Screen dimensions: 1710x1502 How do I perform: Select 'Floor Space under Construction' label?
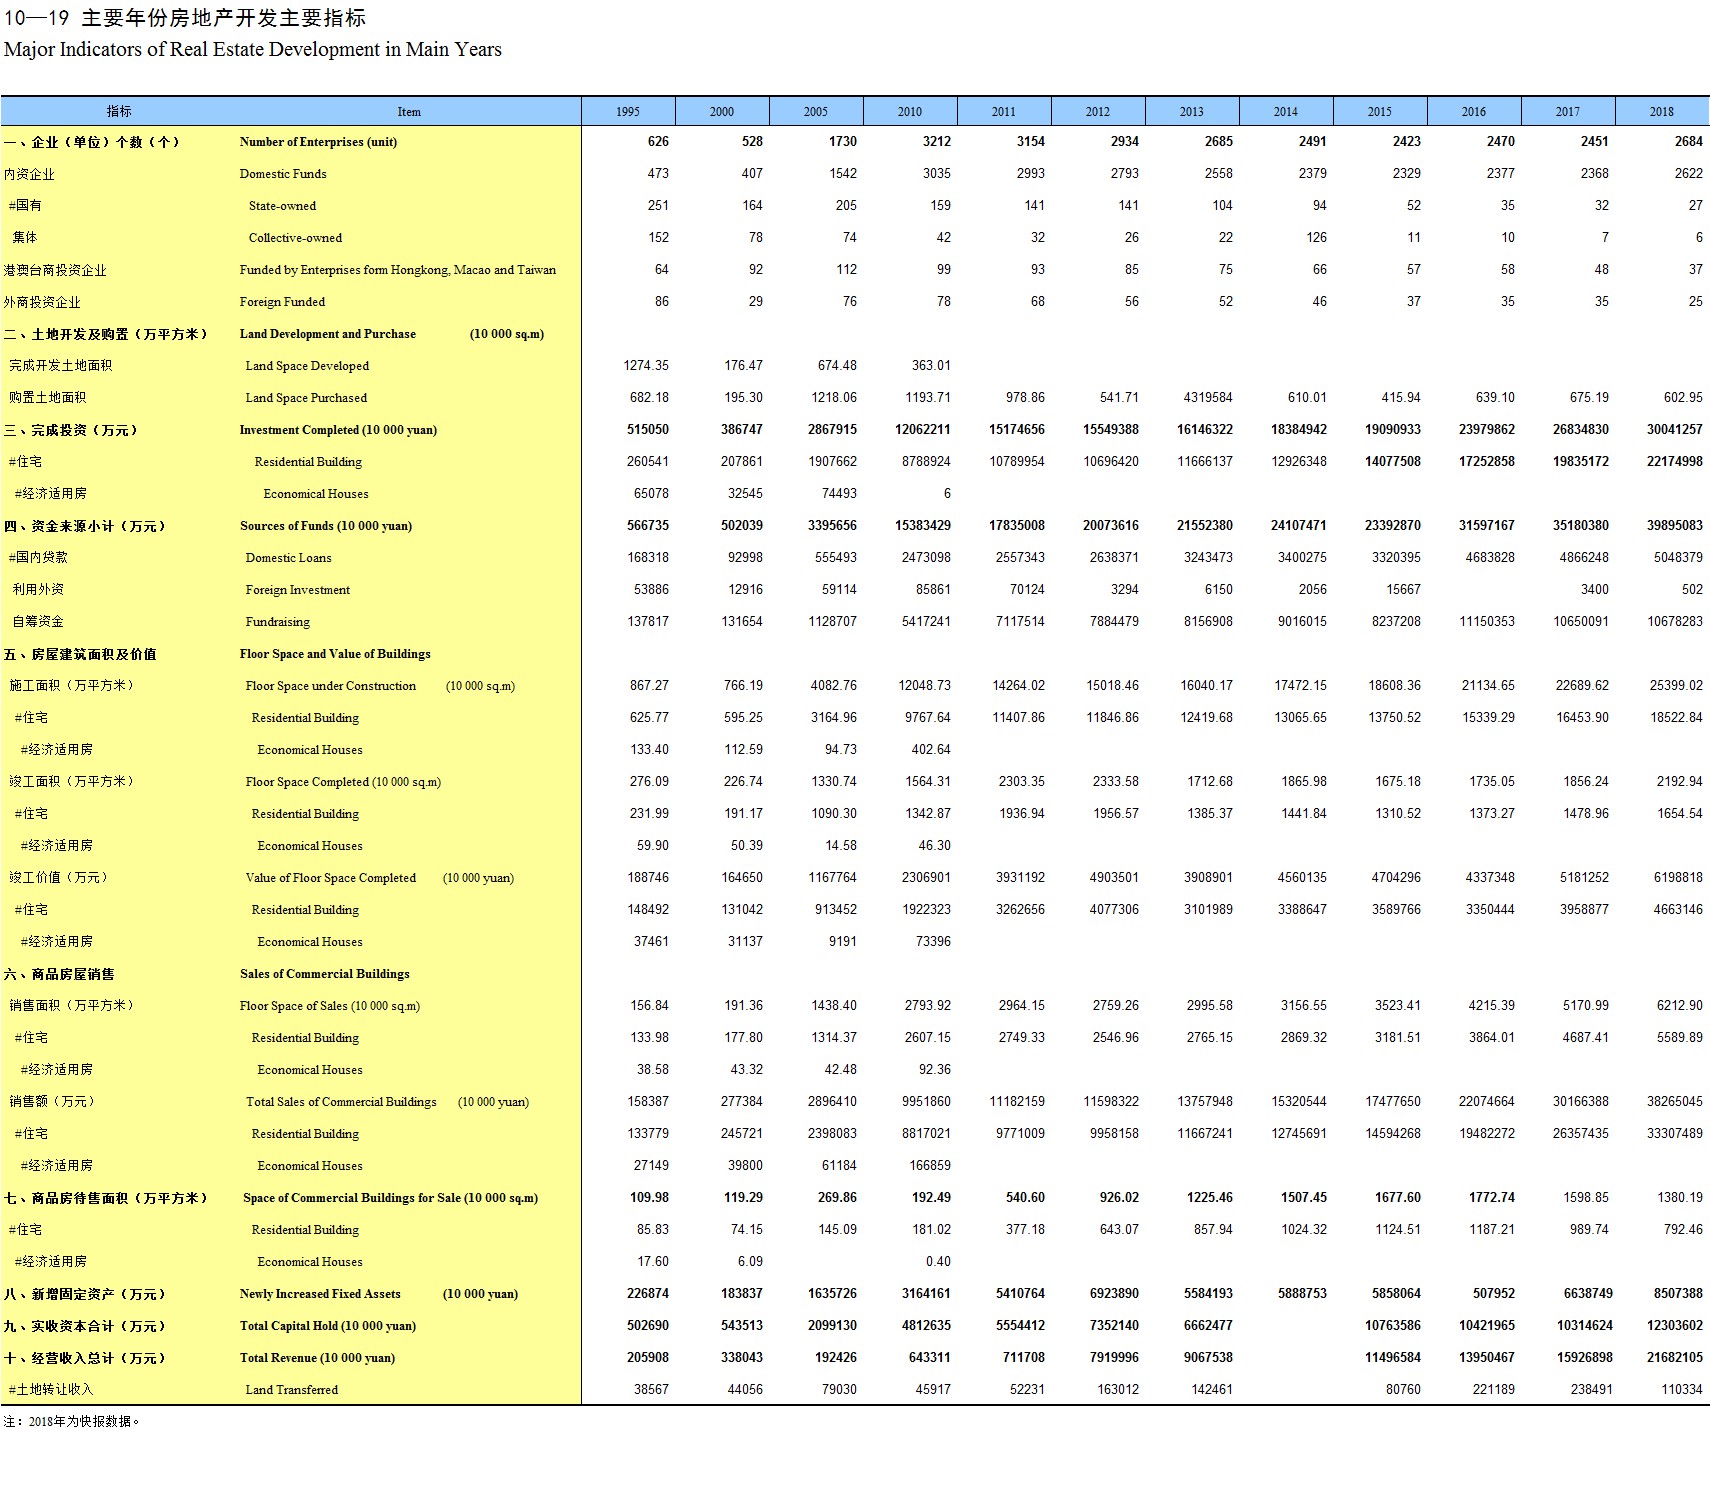tap(331, 686)
